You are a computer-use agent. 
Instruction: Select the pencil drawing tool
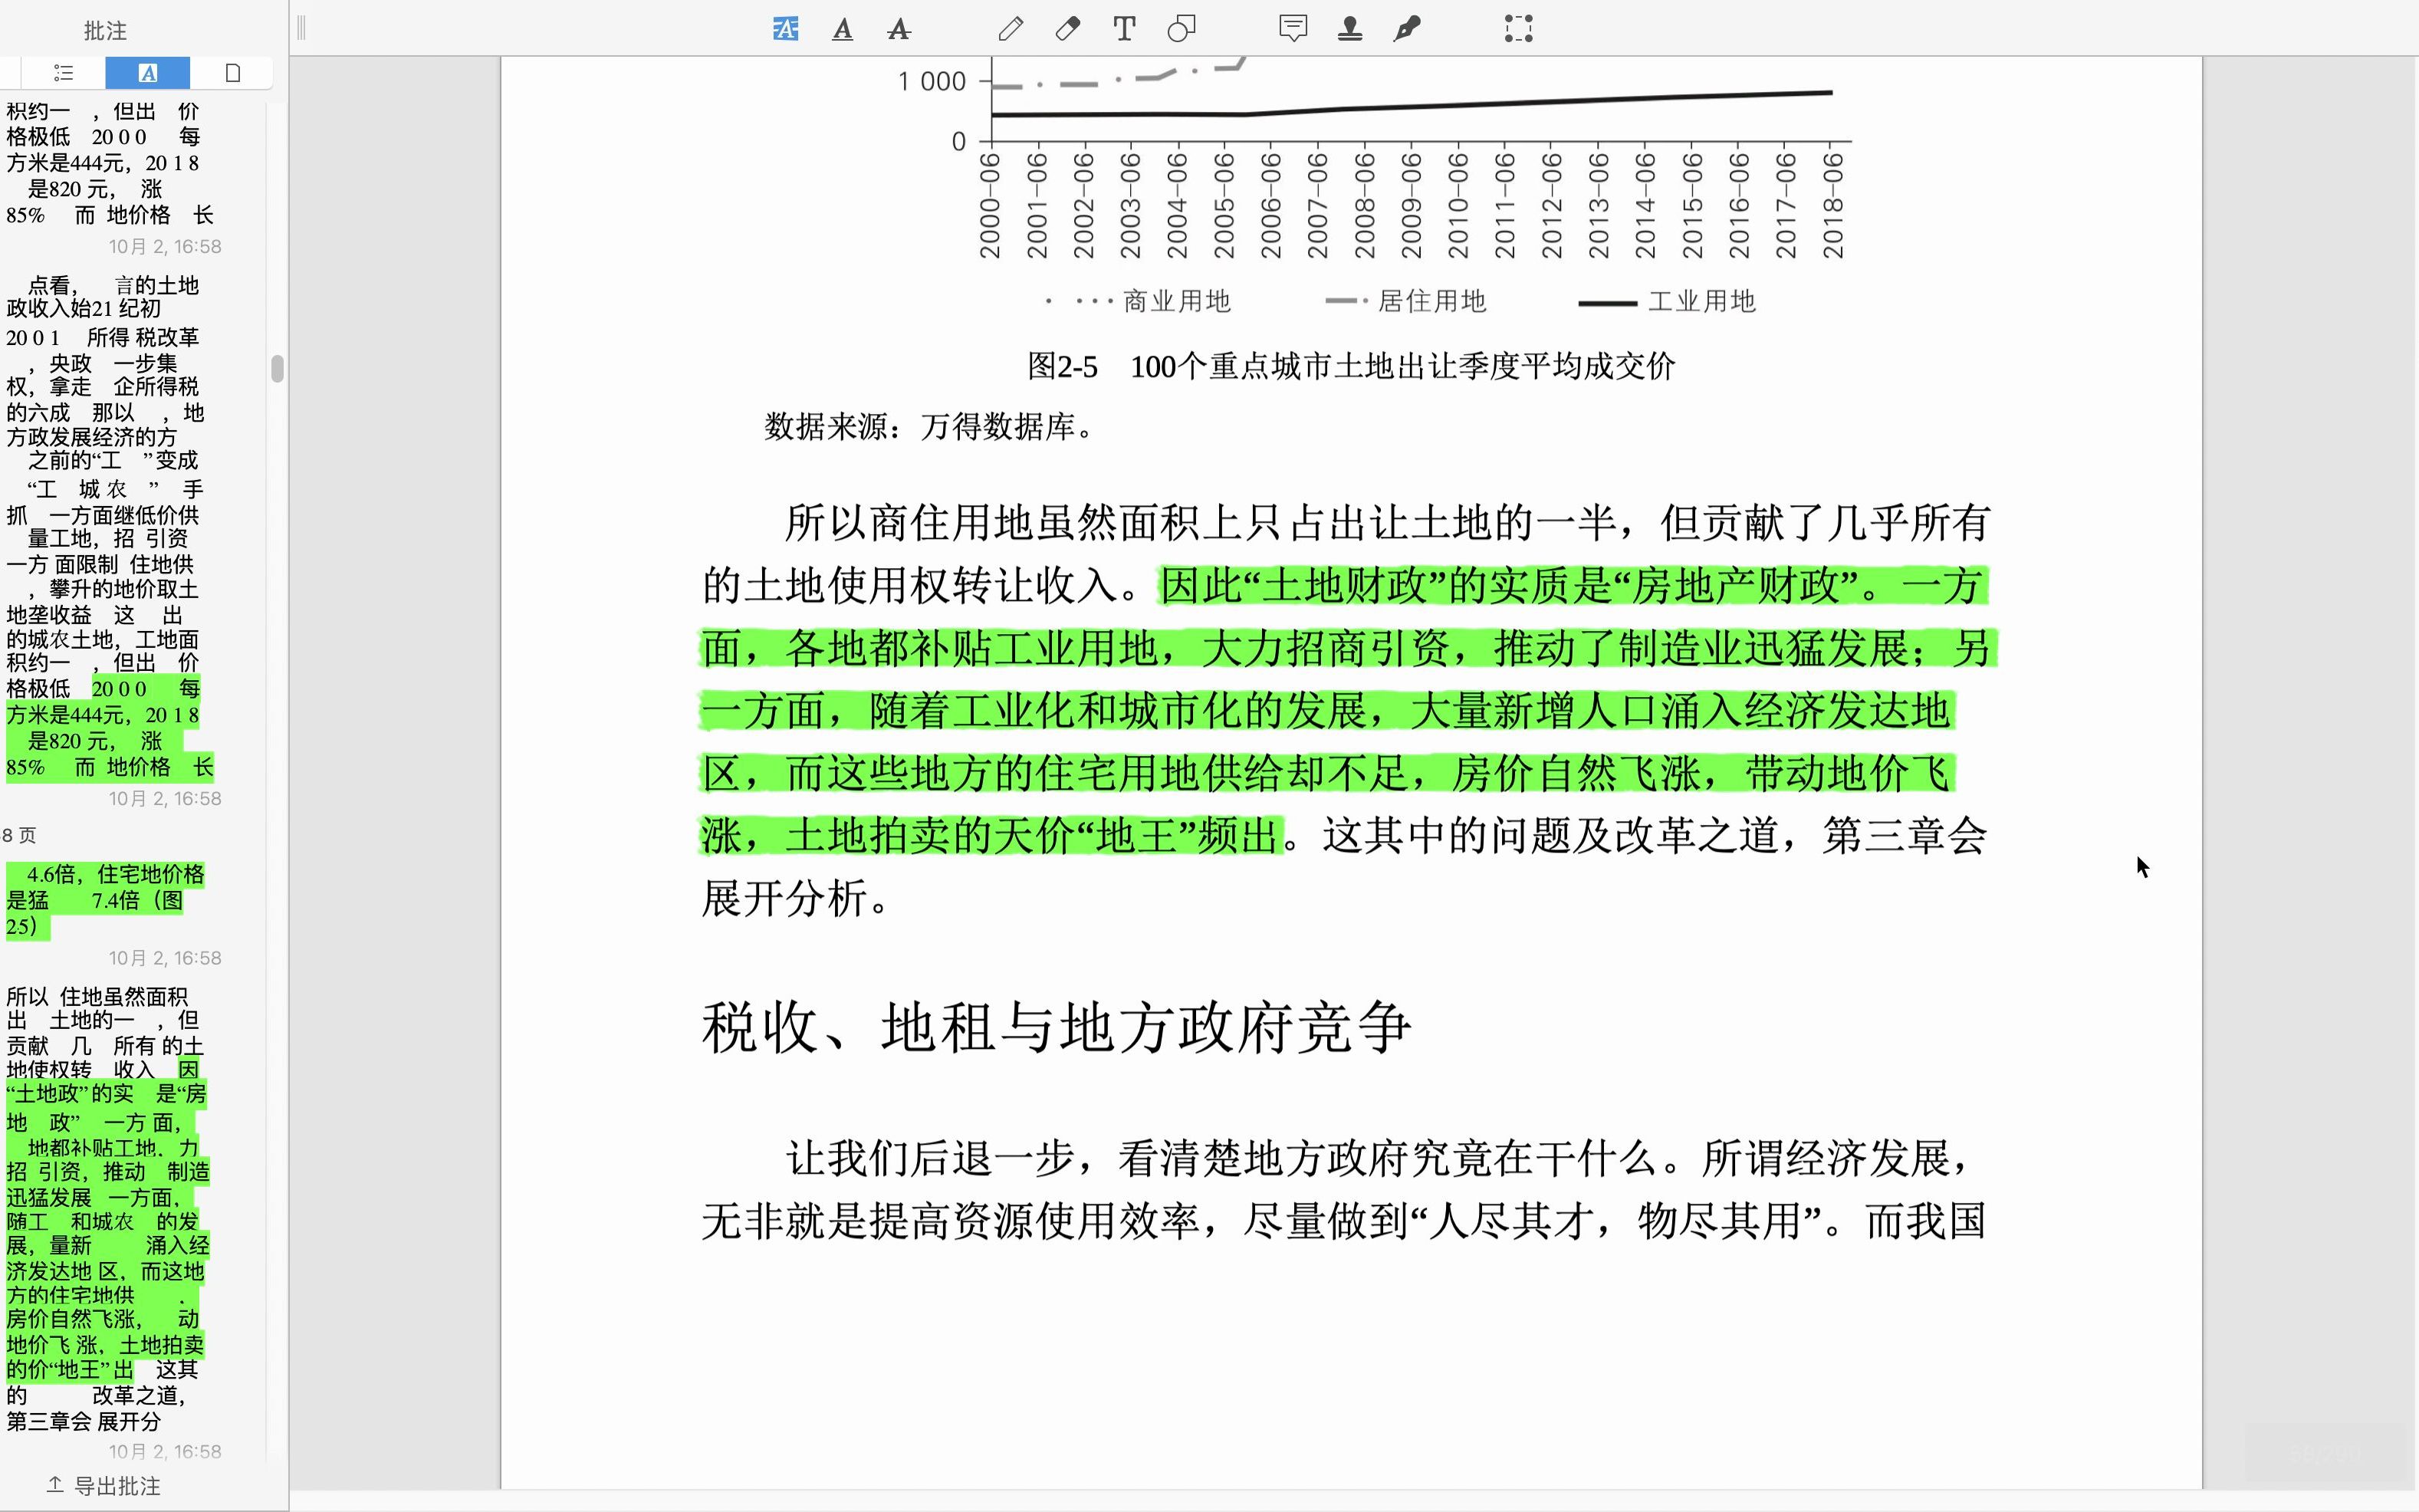[1010, 29]
